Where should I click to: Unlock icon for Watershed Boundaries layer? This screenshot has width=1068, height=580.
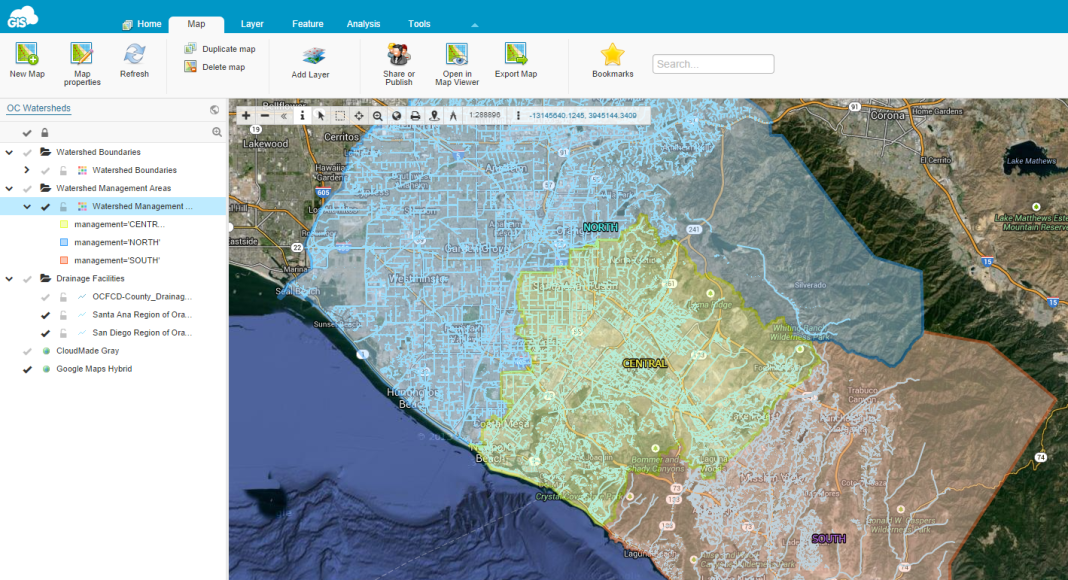[63, 171]
